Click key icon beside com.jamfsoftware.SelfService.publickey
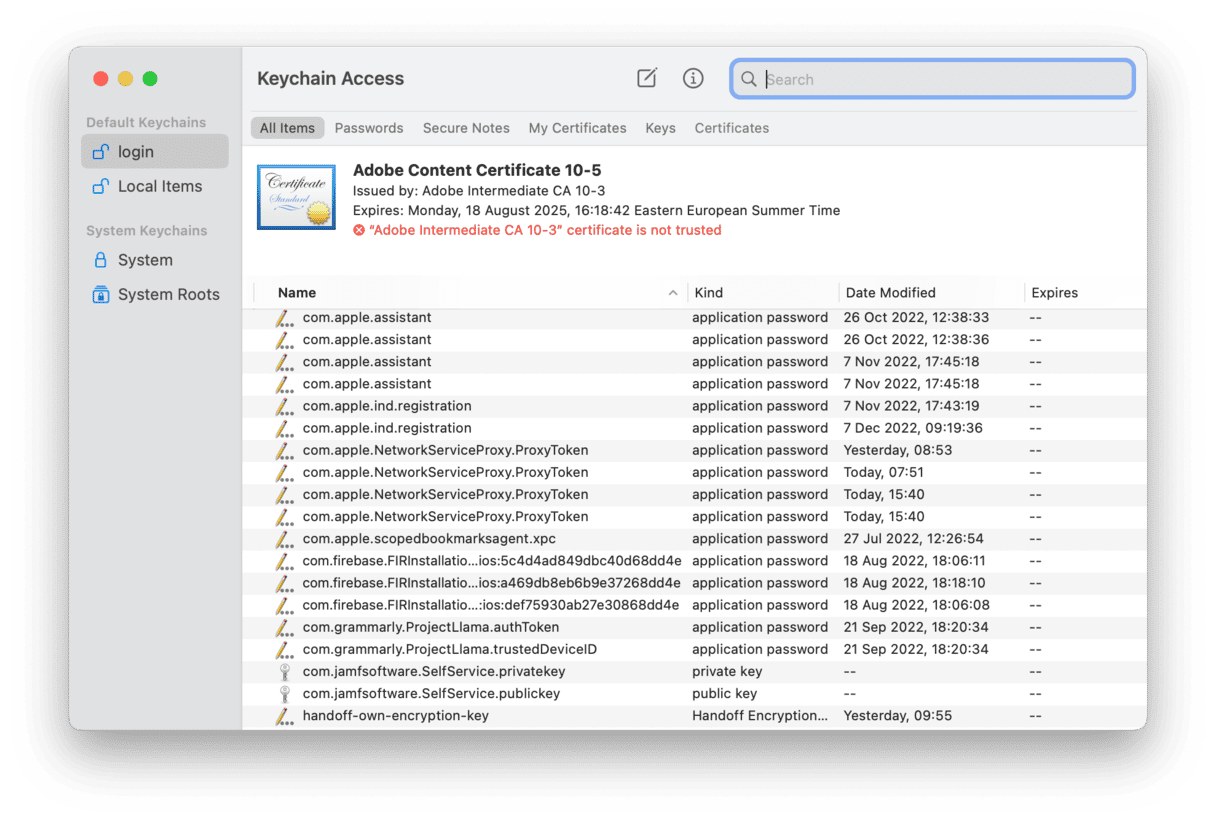Viewport: 1216px width, 821px height. pos(285,694)
